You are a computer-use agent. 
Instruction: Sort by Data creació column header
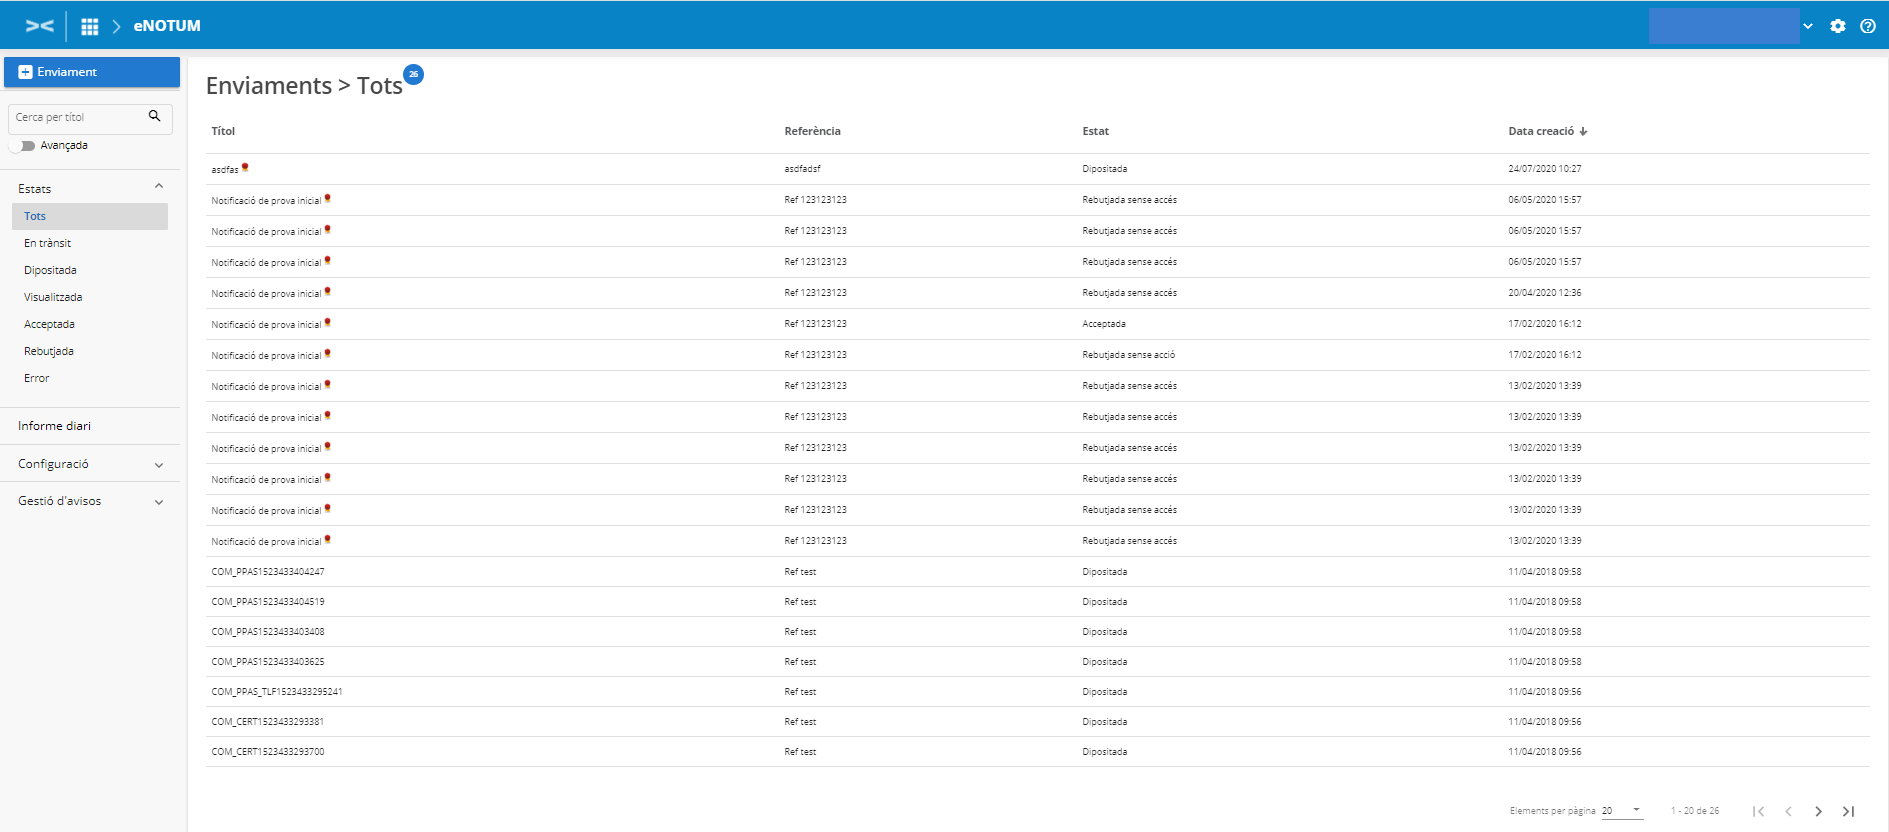pyautogui.click(x=1541, y=131)
